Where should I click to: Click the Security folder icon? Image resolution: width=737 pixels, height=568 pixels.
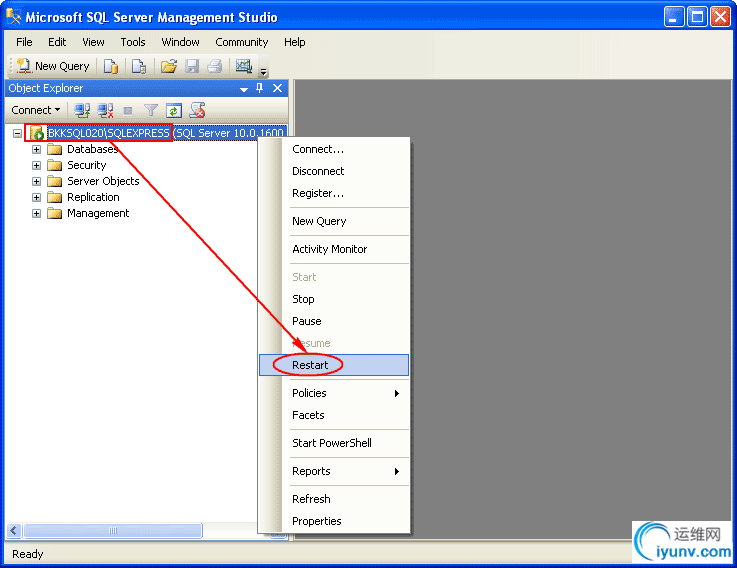click(55, 166)
